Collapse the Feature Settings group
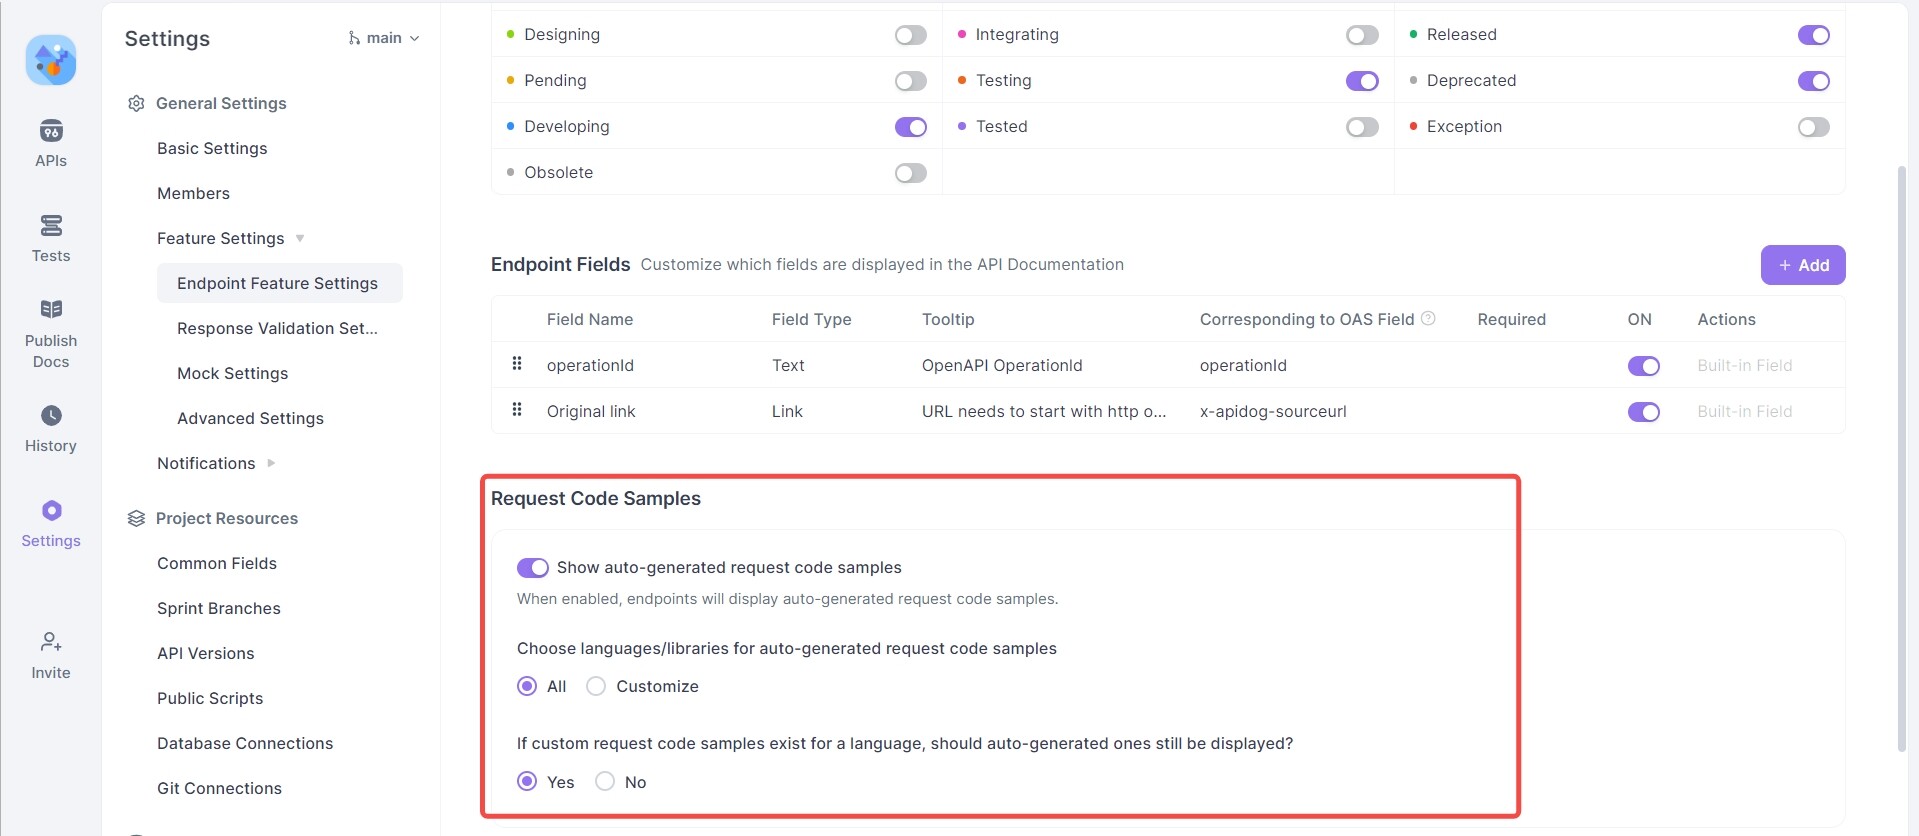 [300, 238]
